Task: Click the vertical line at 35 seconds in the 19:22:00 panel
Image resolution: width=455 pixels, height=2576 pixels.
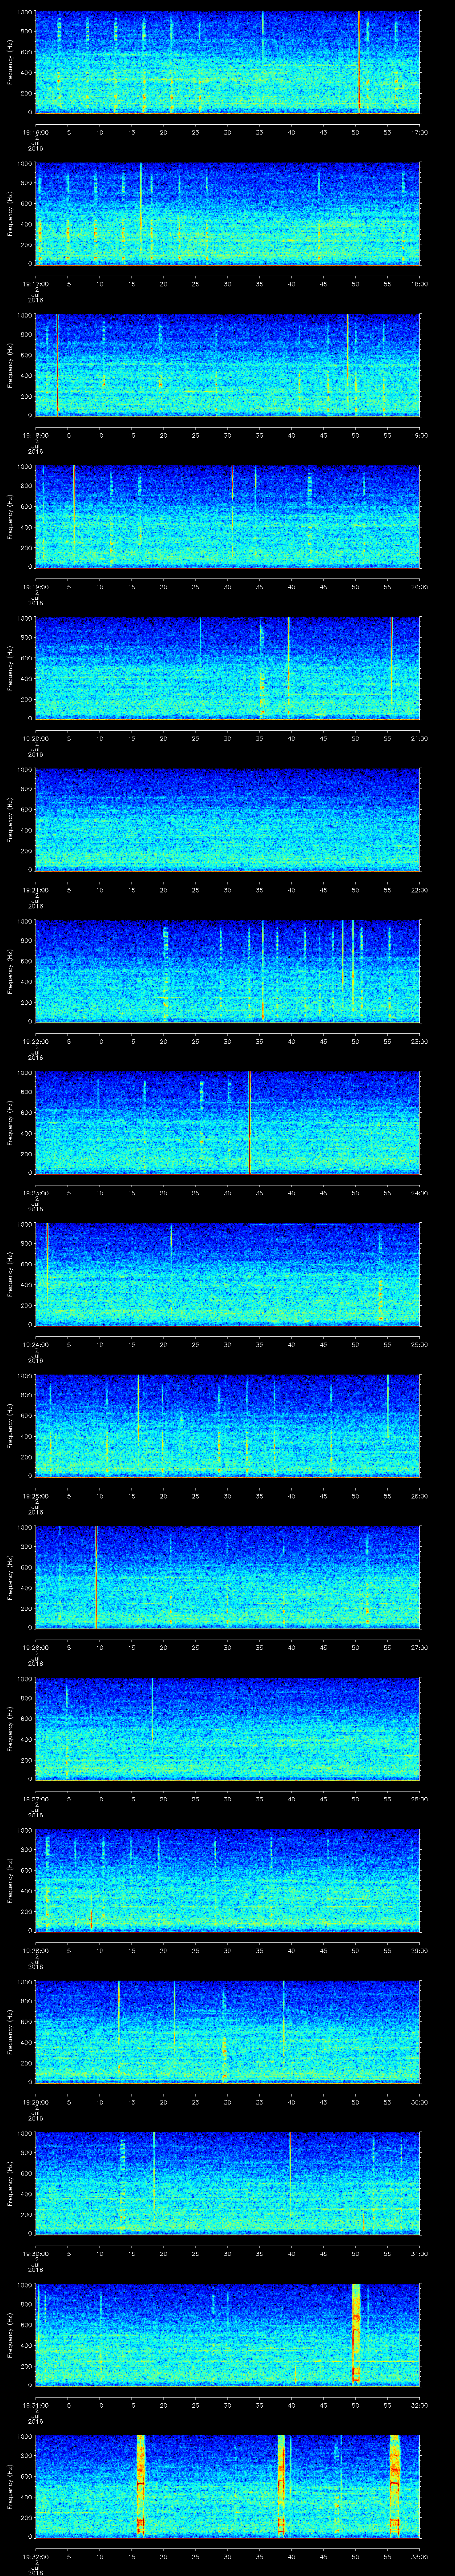Action: tap(262, 970)
